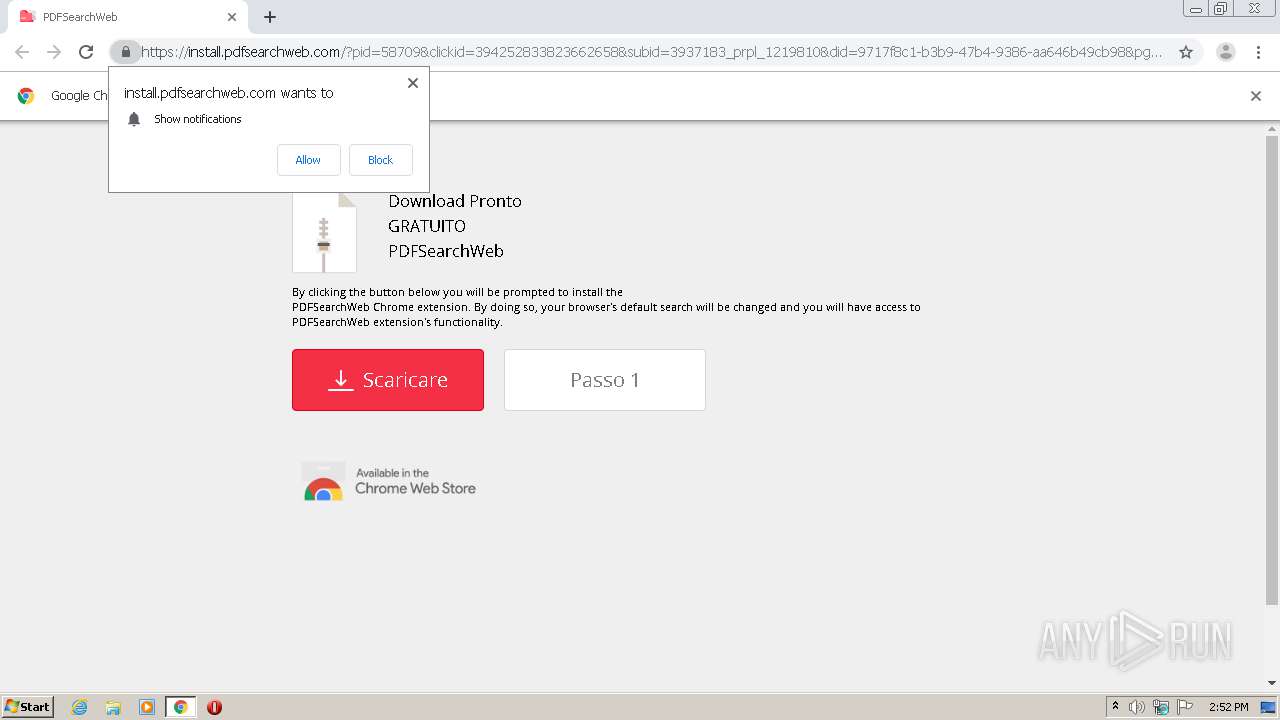1280x720 pixels.
Task: Open a new tab with plus icon
Action: click(x=270, y=17)
